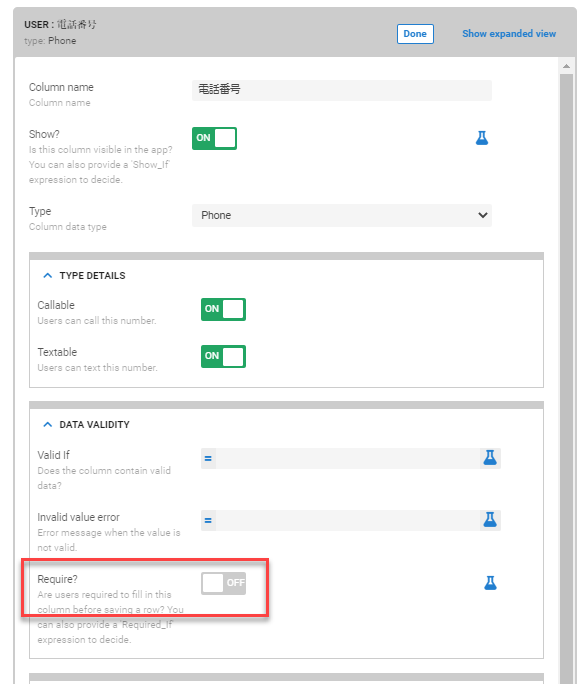Click the 'Users can call this number.' text

pos(97,321)
